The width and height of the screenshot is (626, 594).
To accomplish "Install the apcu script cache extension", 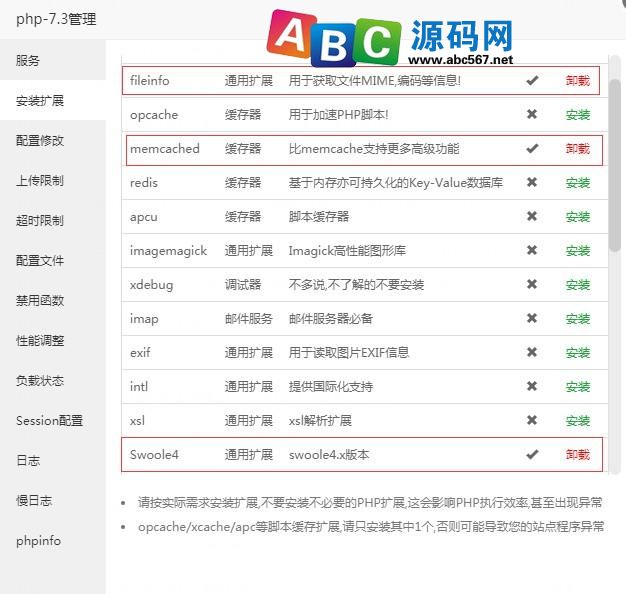I will [577, 217].
